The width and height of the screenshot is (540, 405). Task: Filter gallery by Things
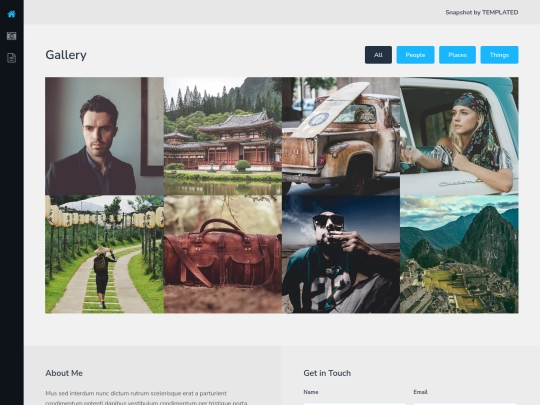[499, 55]
